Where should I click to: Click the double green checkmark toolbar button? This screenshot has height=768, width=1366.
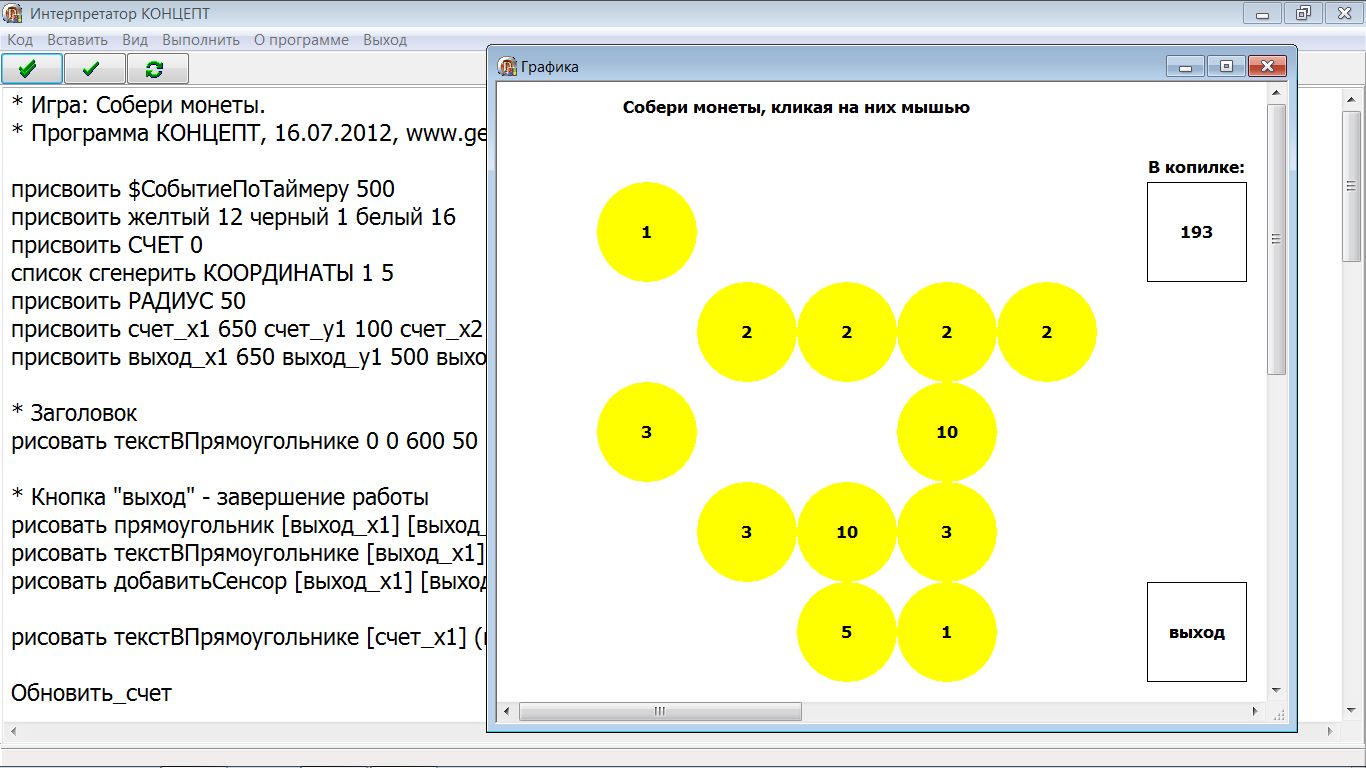point(32,68)
